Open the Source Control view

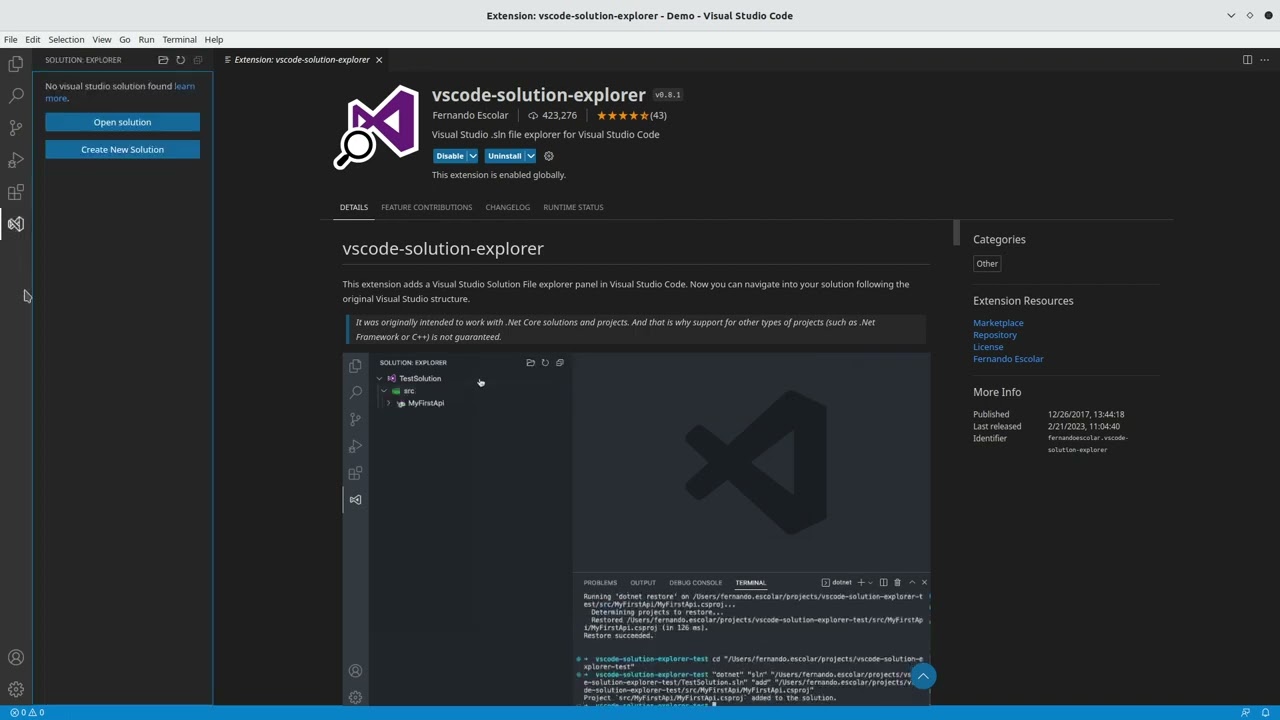[x=16, y=128]
